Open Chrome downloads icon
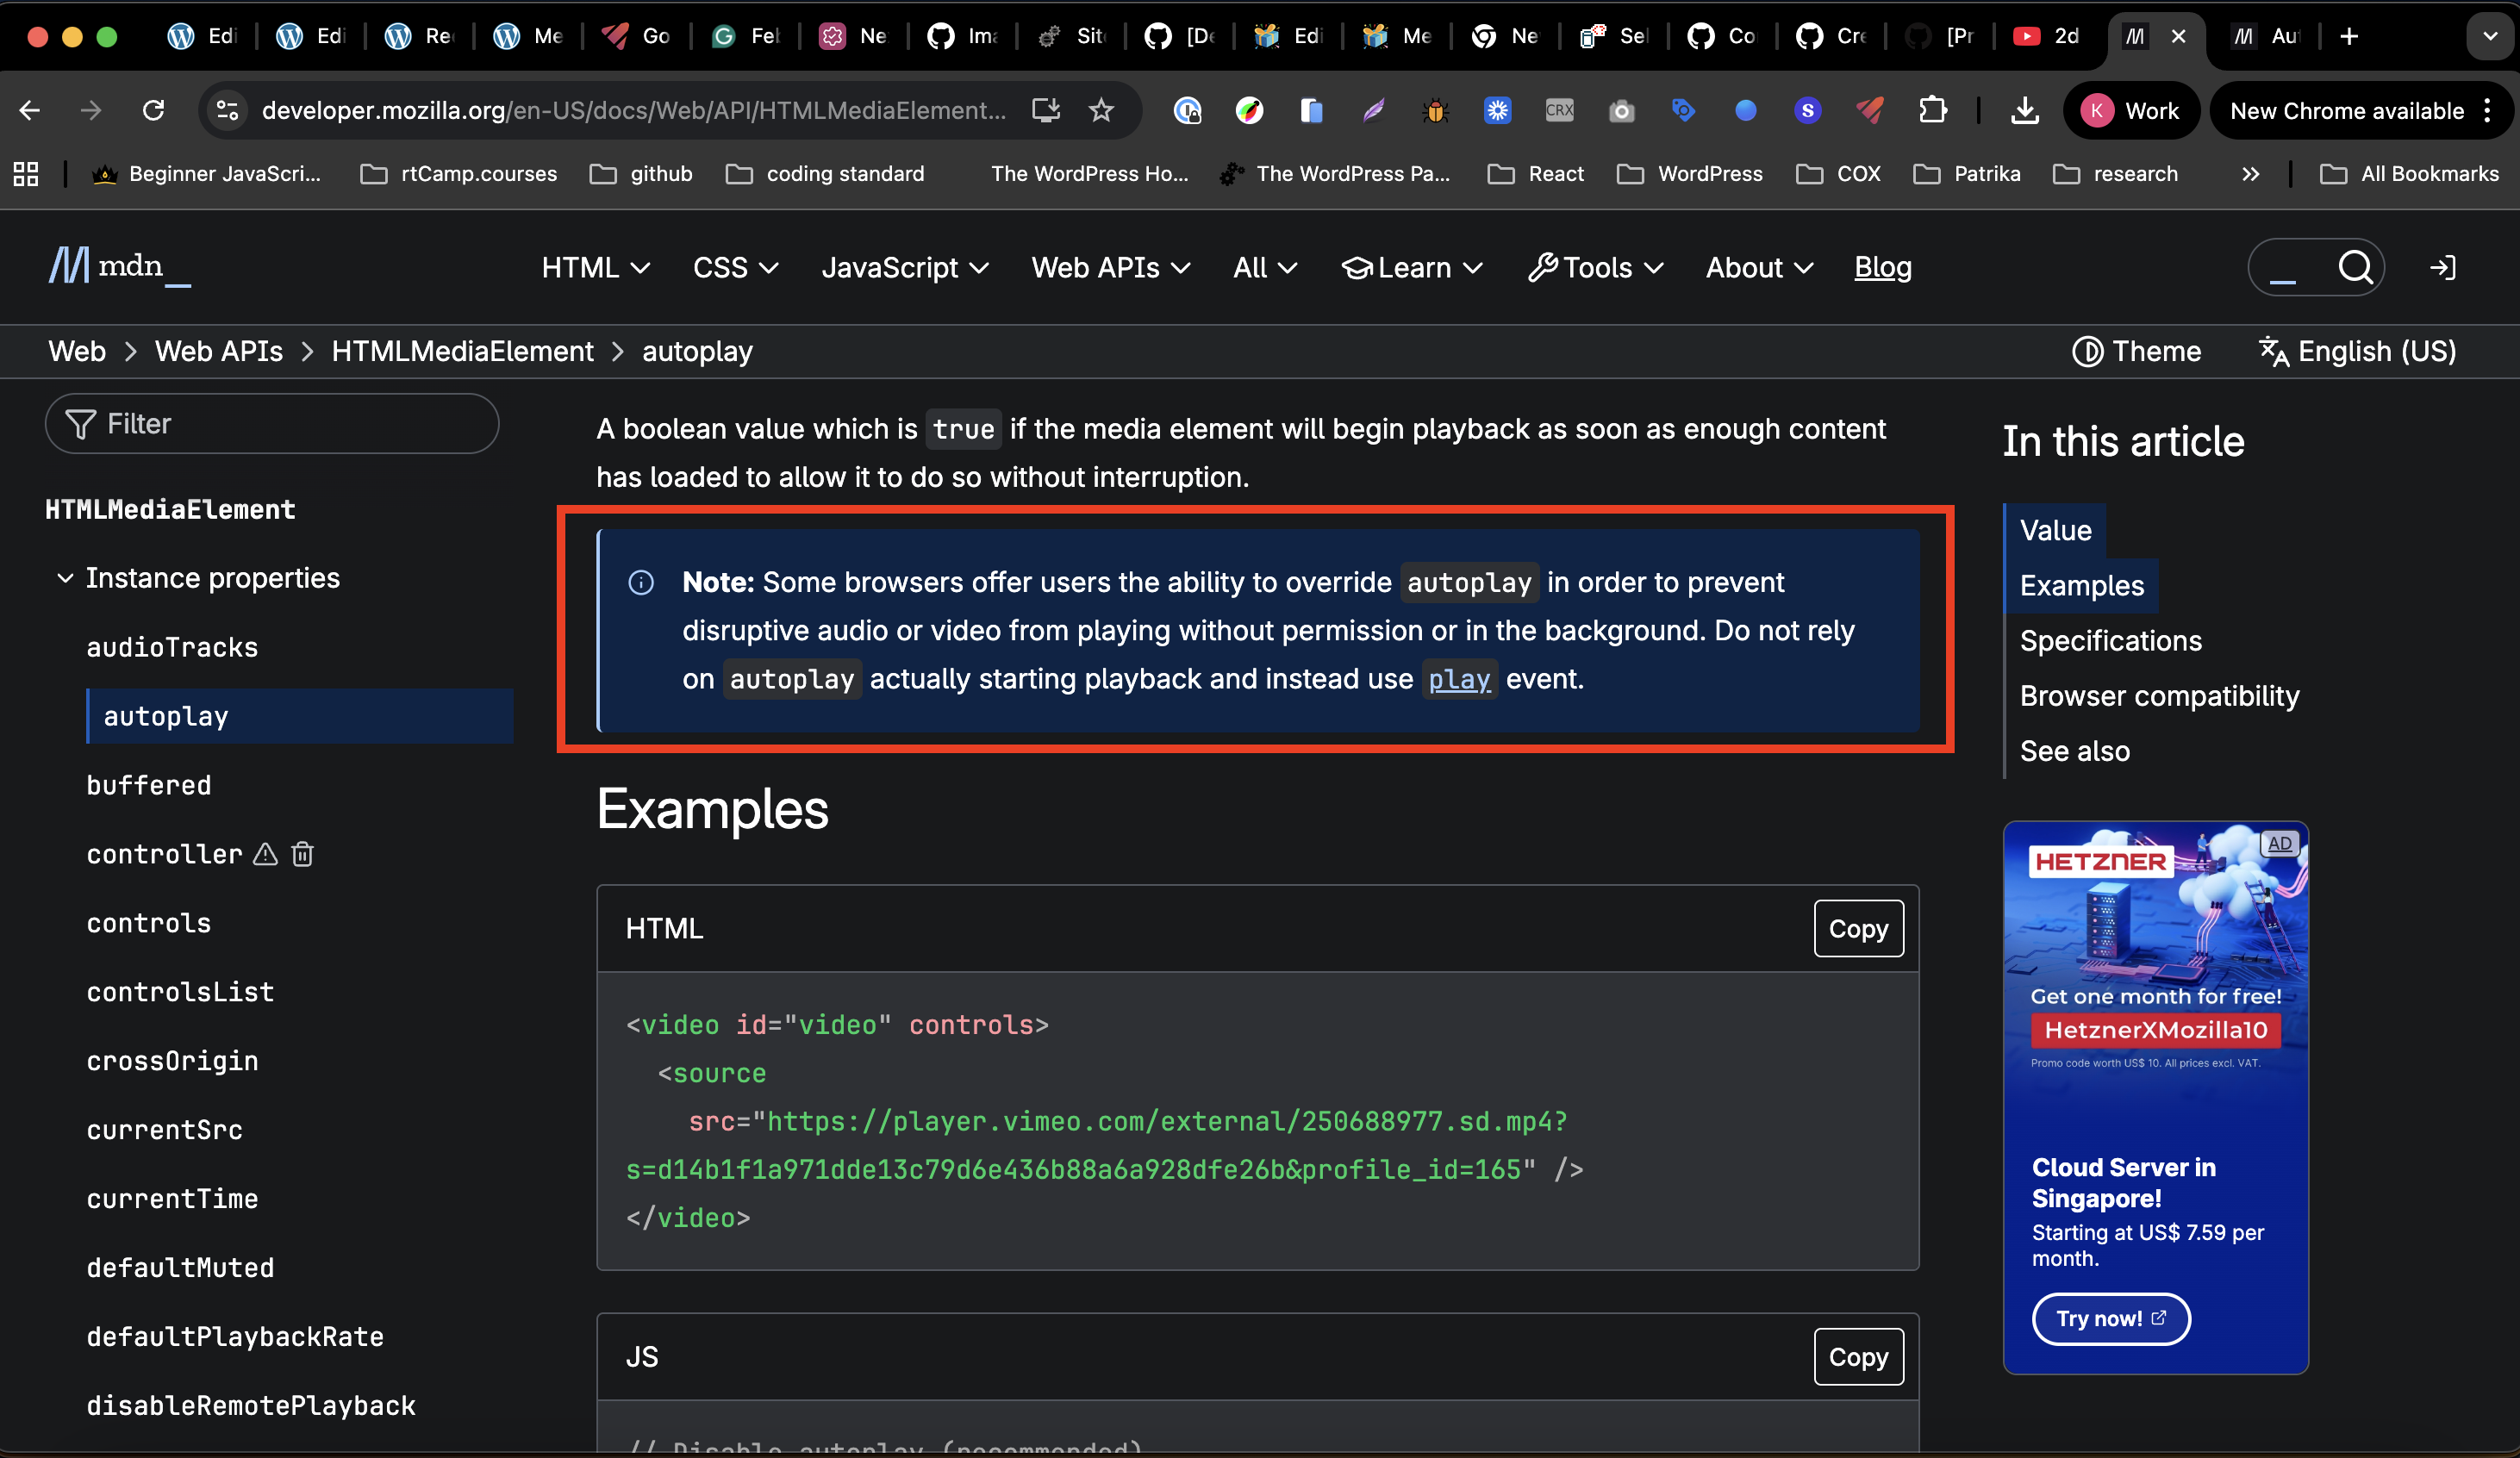This screenshot has width=2520, height=1458. tap(2024, 110)
